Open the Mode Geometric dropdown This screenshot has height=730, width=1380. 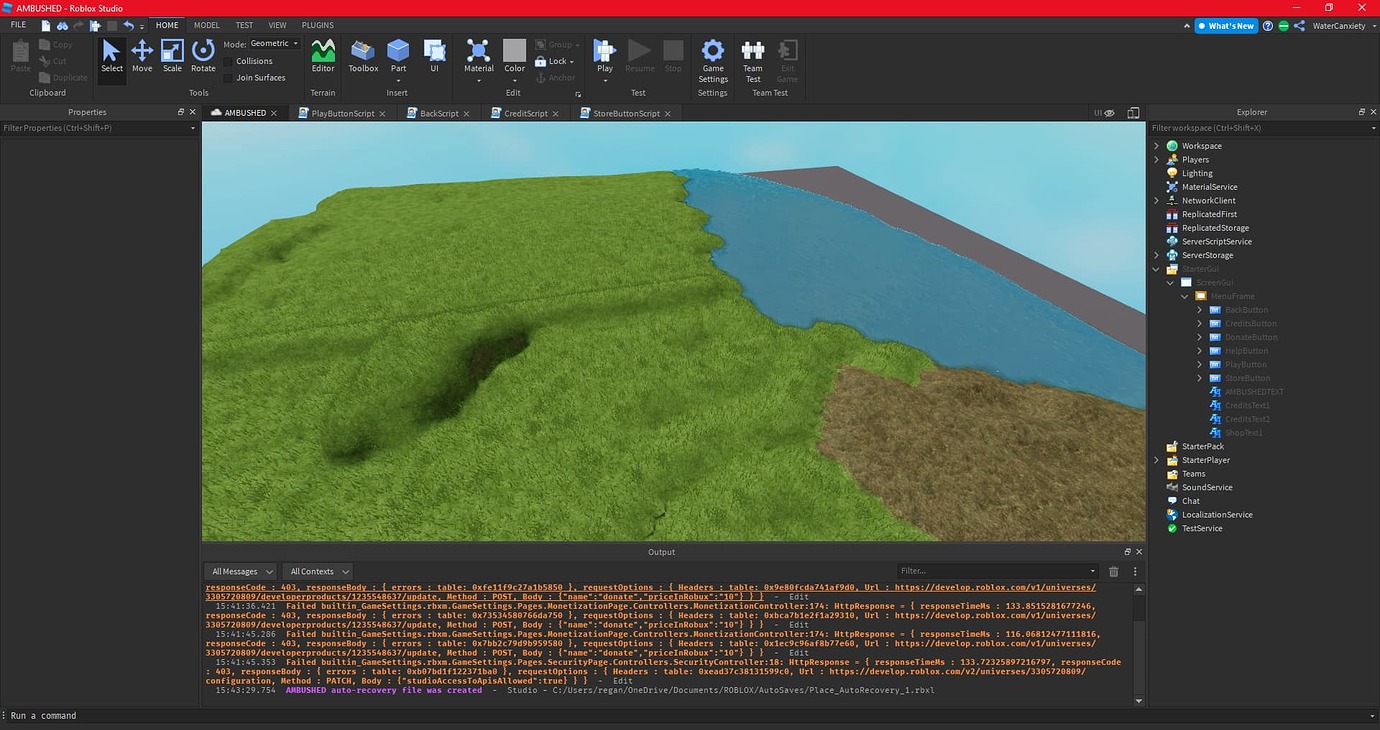274,44
